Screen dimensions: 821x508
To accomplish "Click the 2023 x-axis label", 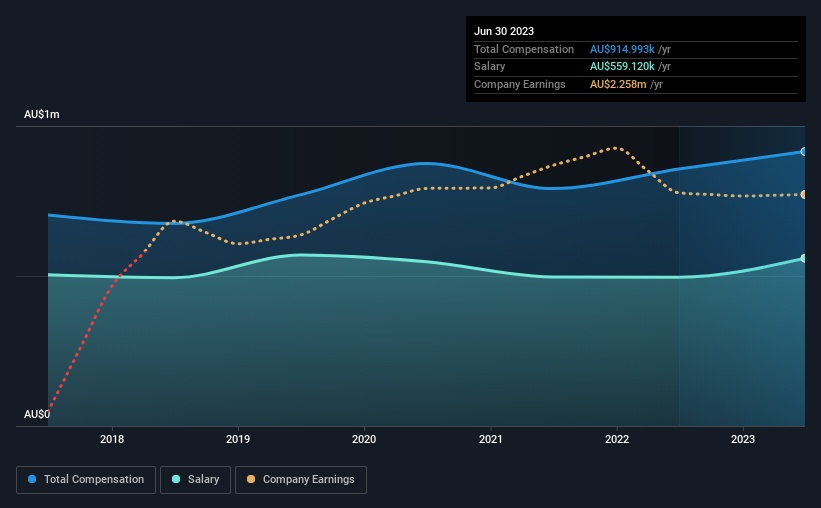I will pos(743,439).
